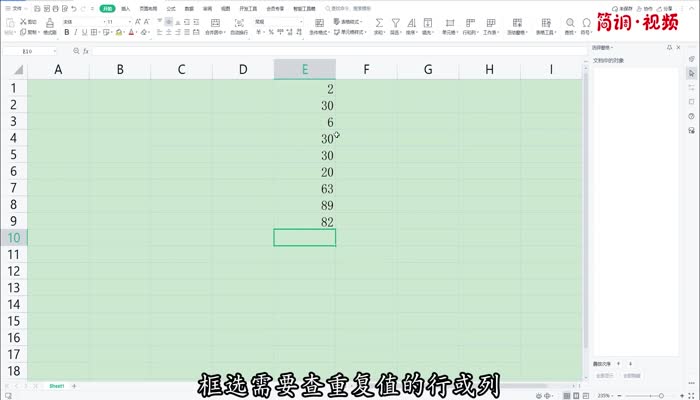Open the 公式 (Formulas) ribbon tab

click(x=170, y=8)
